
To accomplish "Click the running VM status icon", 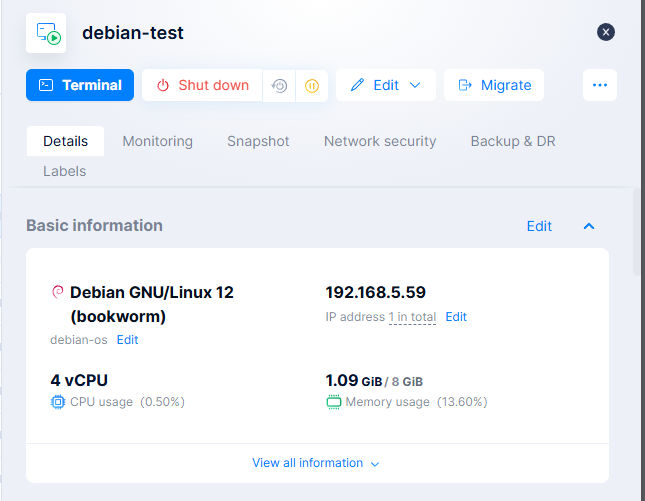I will (46, 33).
